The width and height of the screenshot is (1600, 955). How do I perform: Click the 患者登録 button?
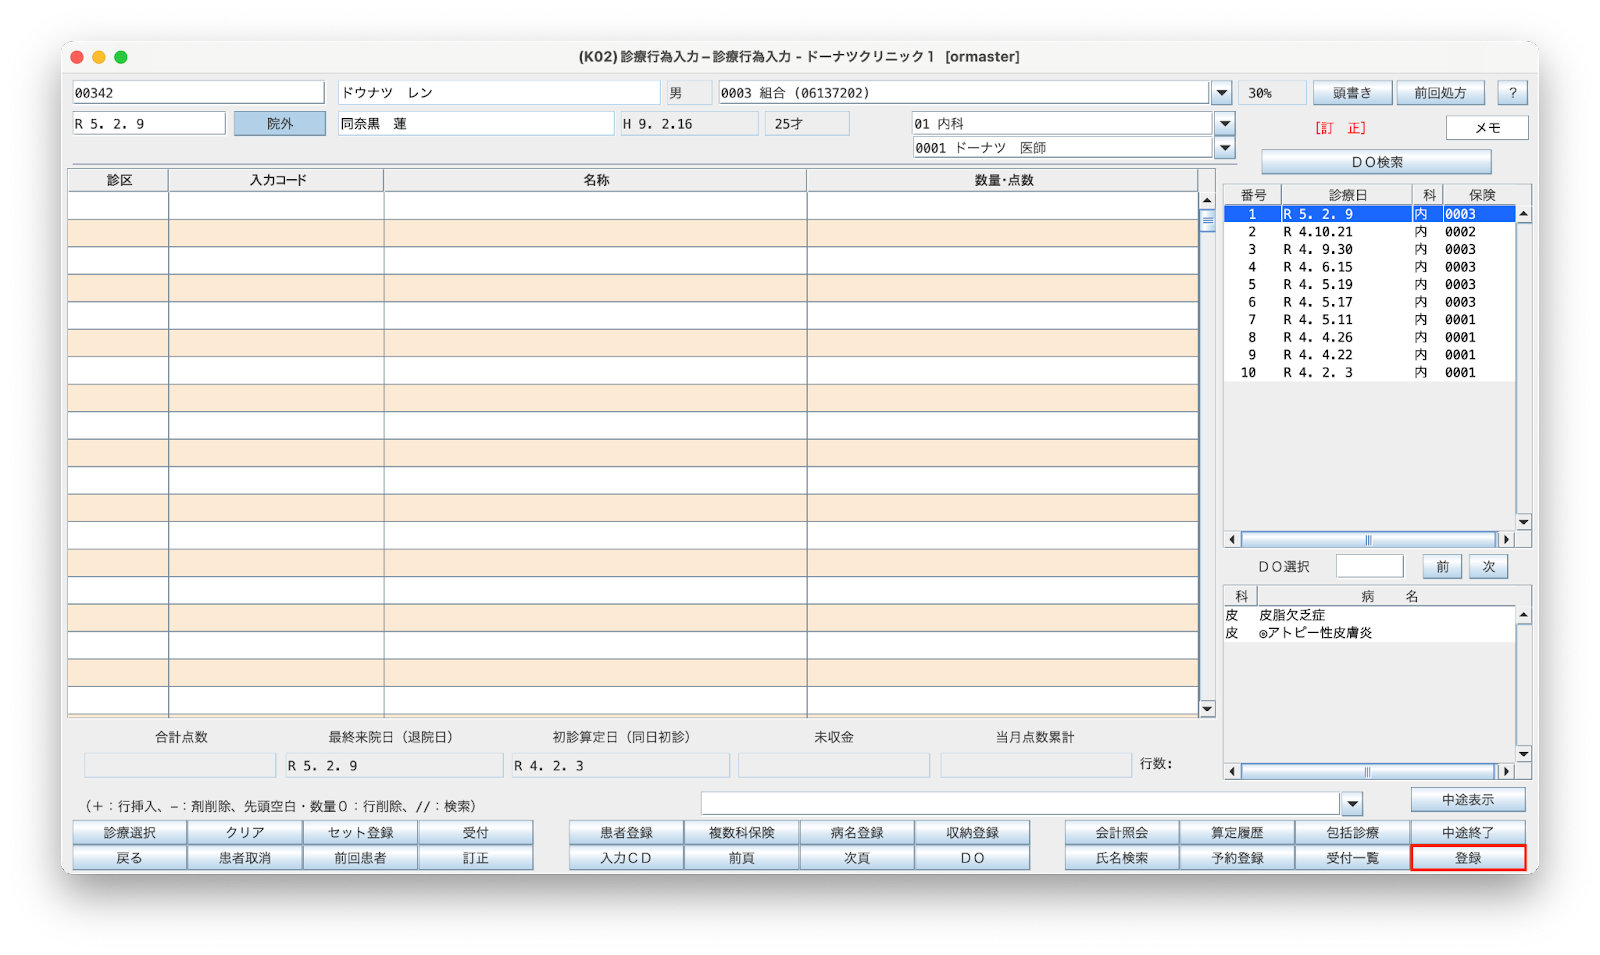[x=626, y=832]
